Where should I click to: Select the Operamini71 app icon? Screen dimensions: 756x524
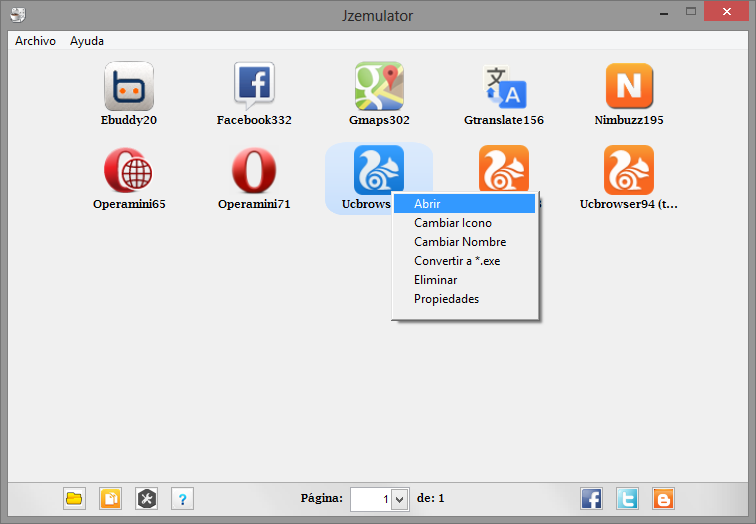[254, 170]
